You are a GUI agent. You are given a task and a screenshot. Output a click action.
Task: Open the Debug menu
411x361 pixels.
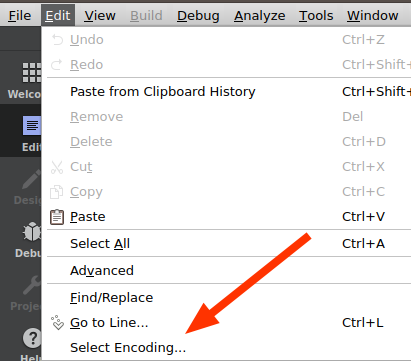(198, 16)
